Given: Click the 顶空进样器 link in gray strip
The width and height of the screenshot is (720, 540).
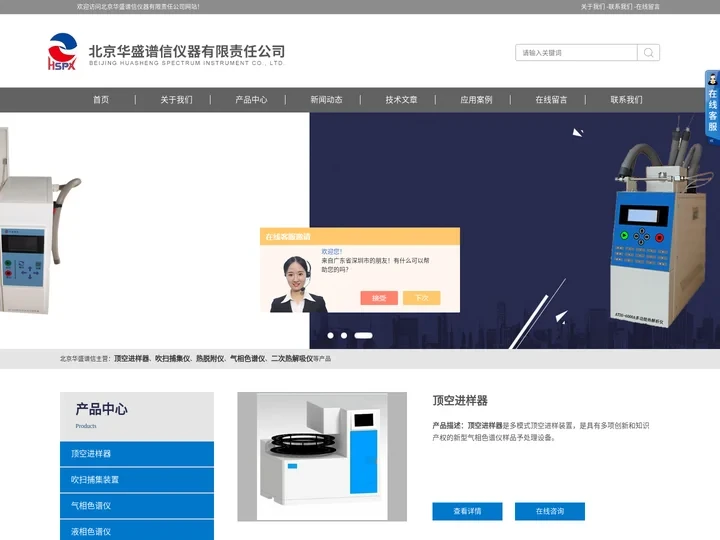Looking at the screenshot, I should (132, 359).
